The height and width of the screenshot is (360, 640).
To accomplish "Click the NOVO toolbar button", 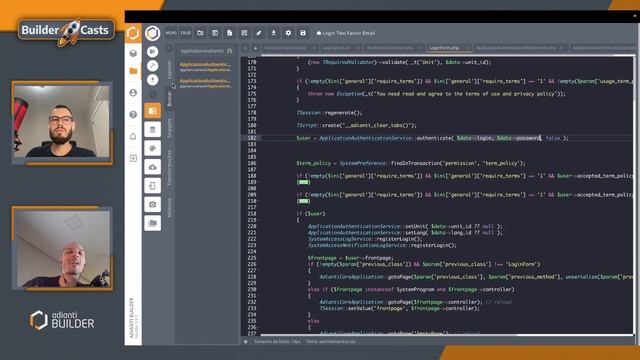I will (171, 33).
